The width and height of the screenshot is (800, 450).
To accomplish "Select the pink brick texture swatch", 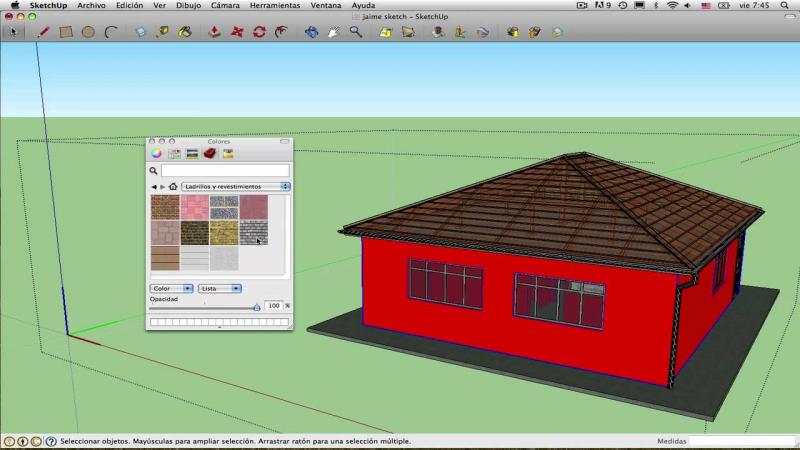I will 195,207.
